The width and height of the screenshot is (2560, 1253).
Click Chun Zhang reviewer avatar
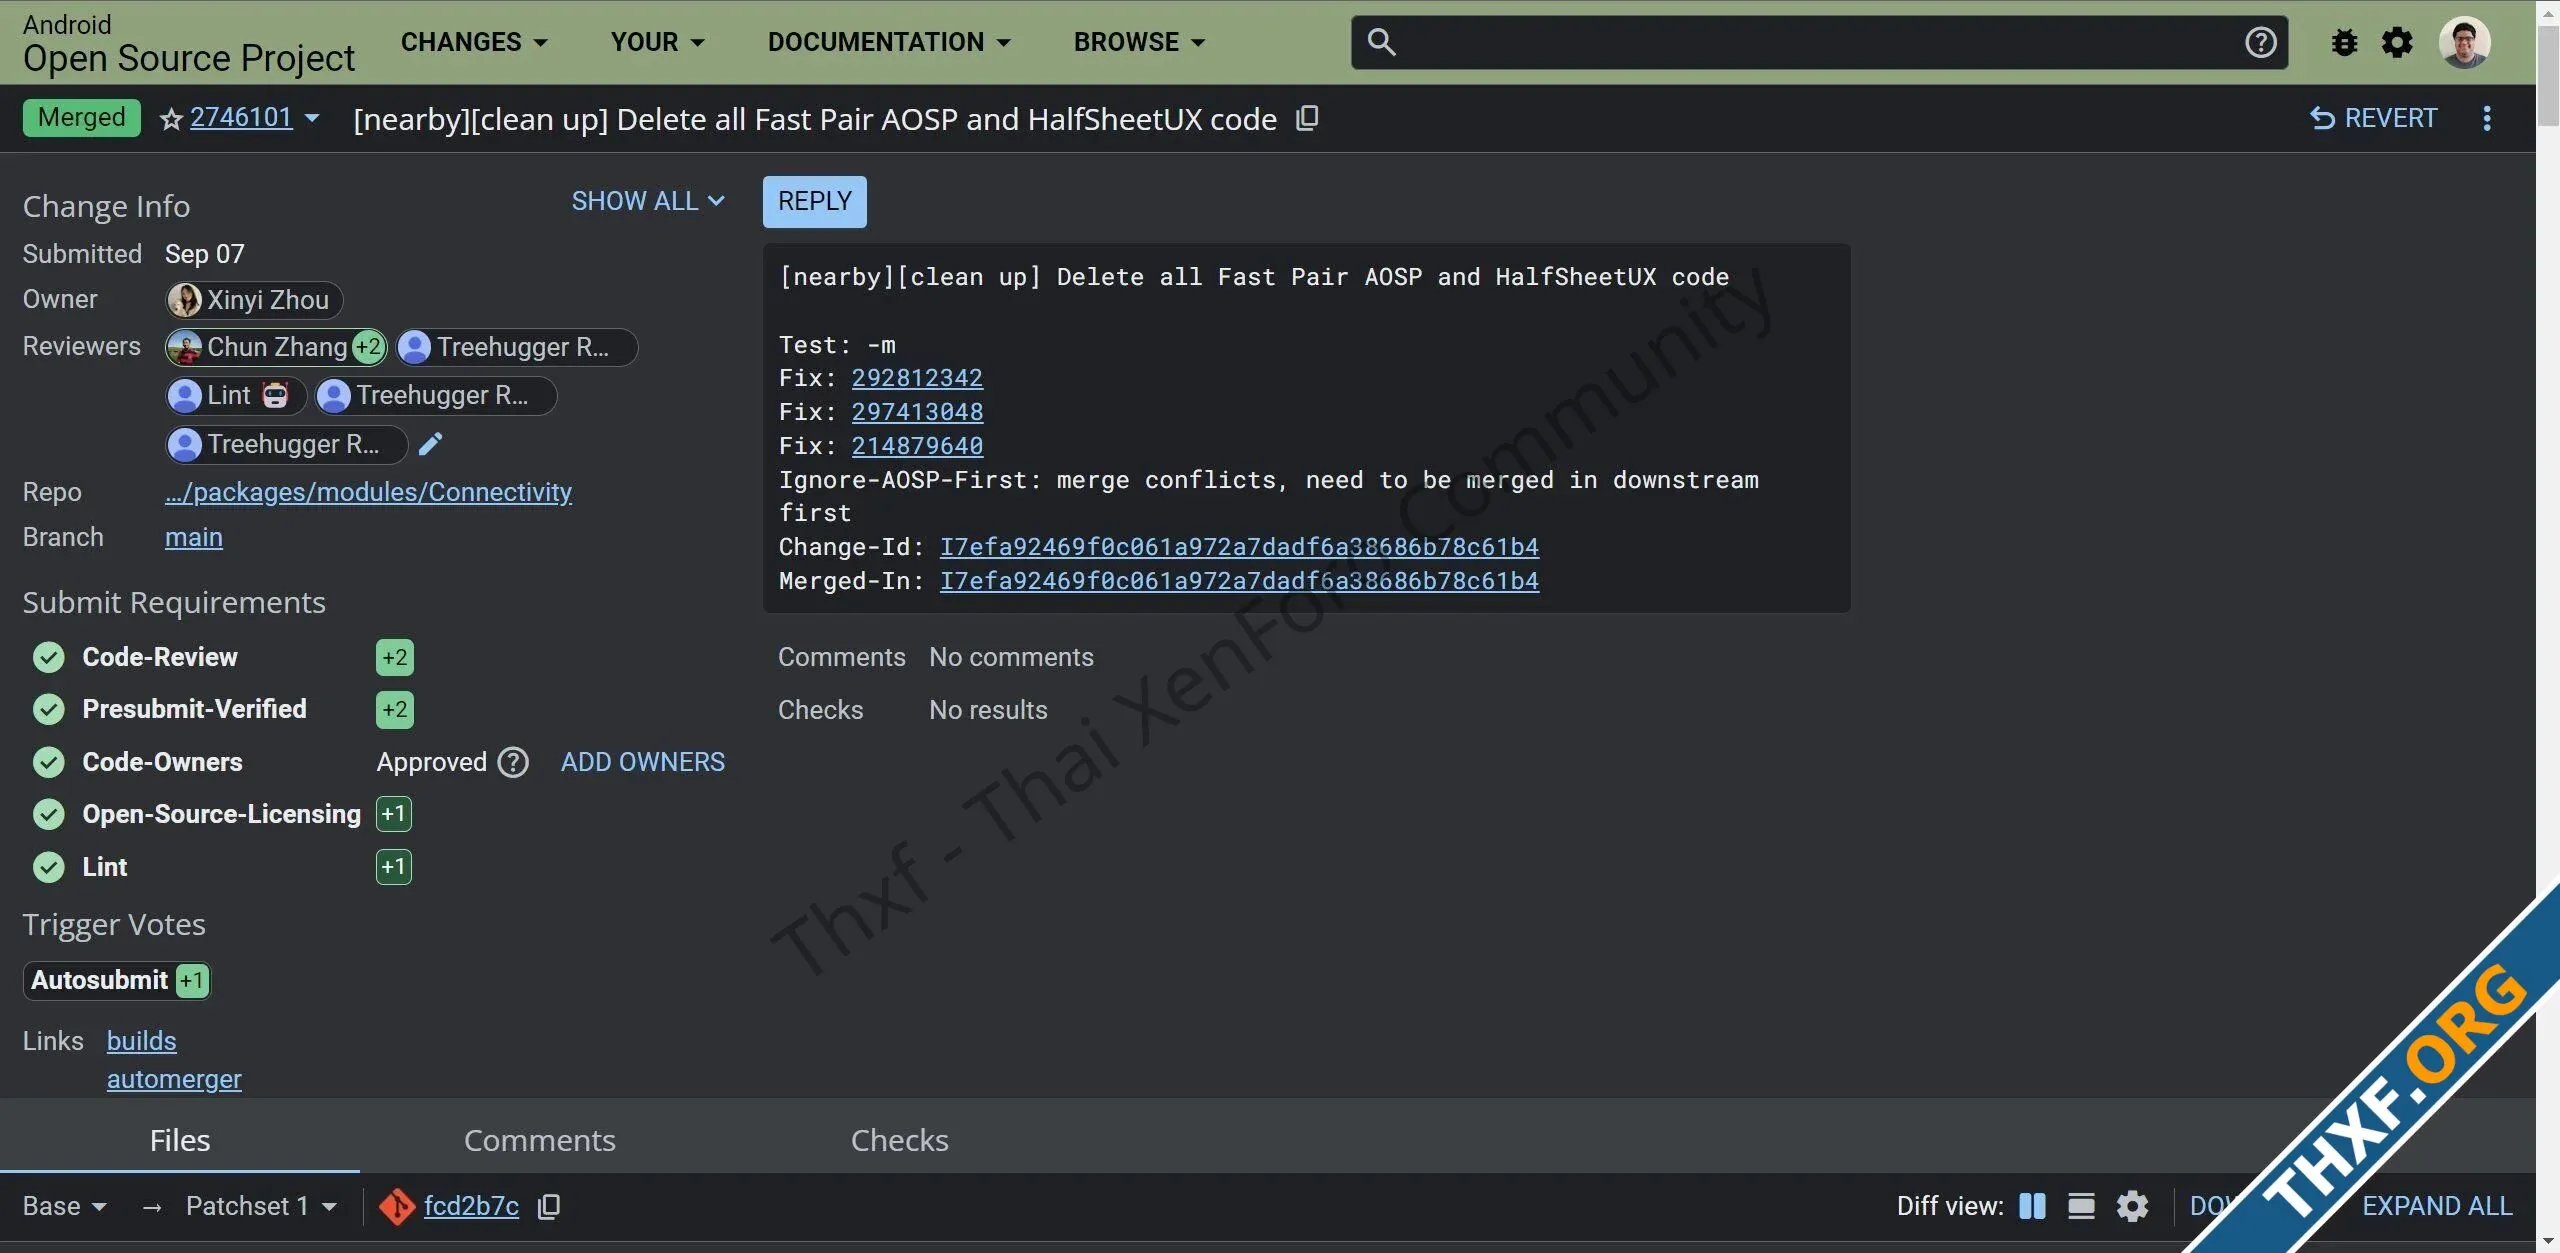[185, 347]
